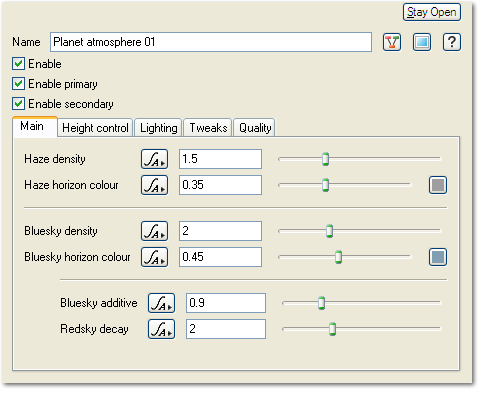Open the Lighting tab
Image resolution: width=485 pixels, height=396 pixels.
click(x=158, y=128)
